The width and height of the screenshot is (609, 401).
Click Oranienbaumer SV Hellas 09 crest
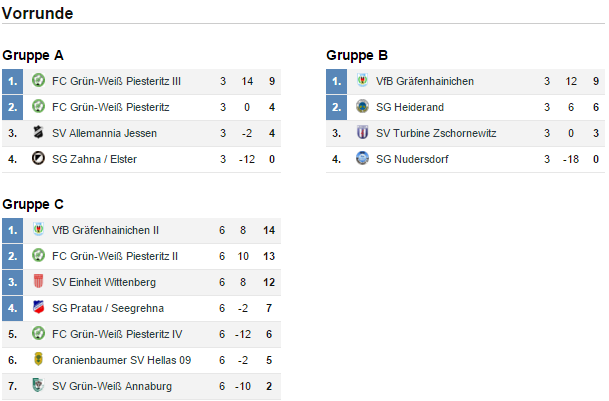tap(38, 360)
